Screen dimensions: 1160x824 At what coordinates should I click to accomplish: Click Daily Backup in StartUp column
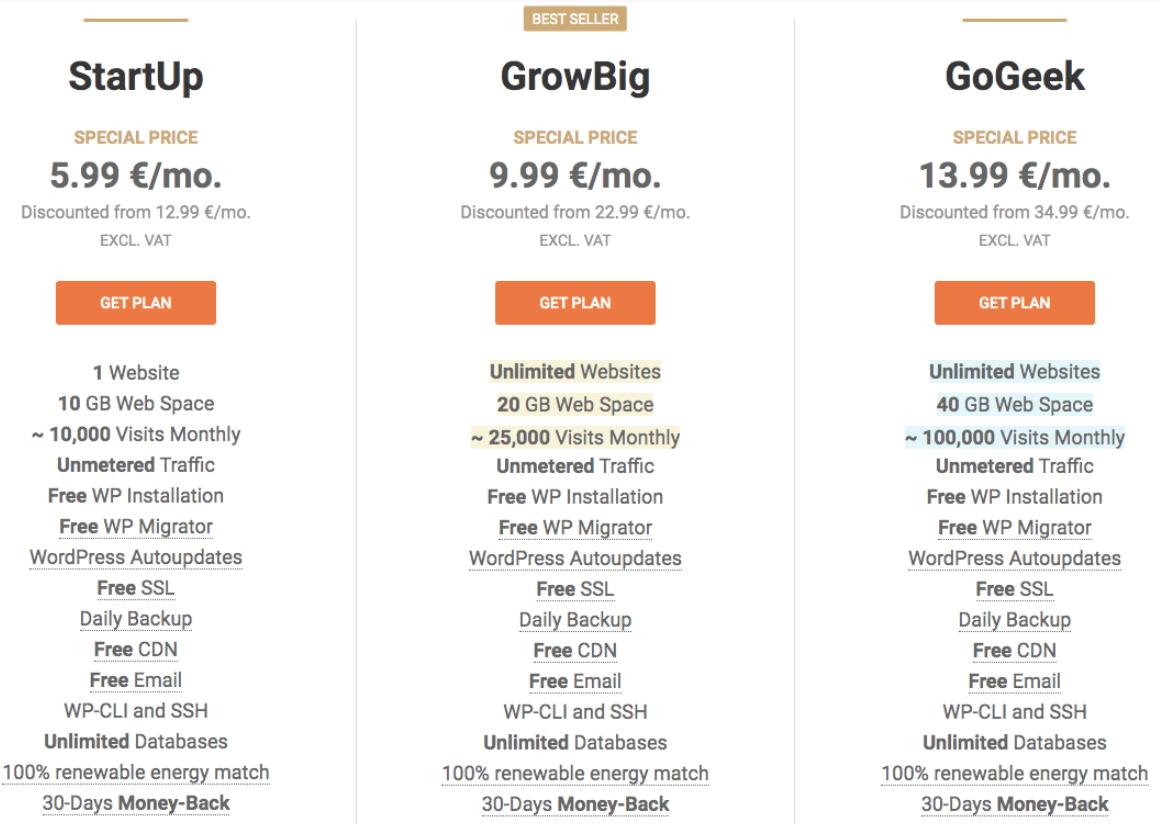coord(136,619)
